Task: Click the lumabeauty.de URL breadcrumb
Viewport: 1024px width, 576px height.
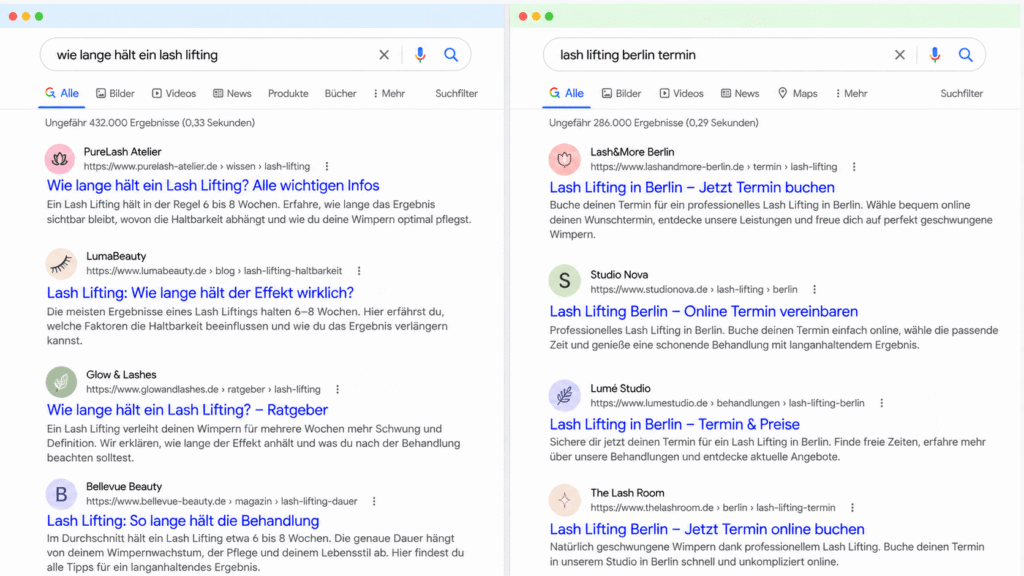Action: tap(214, 270)
